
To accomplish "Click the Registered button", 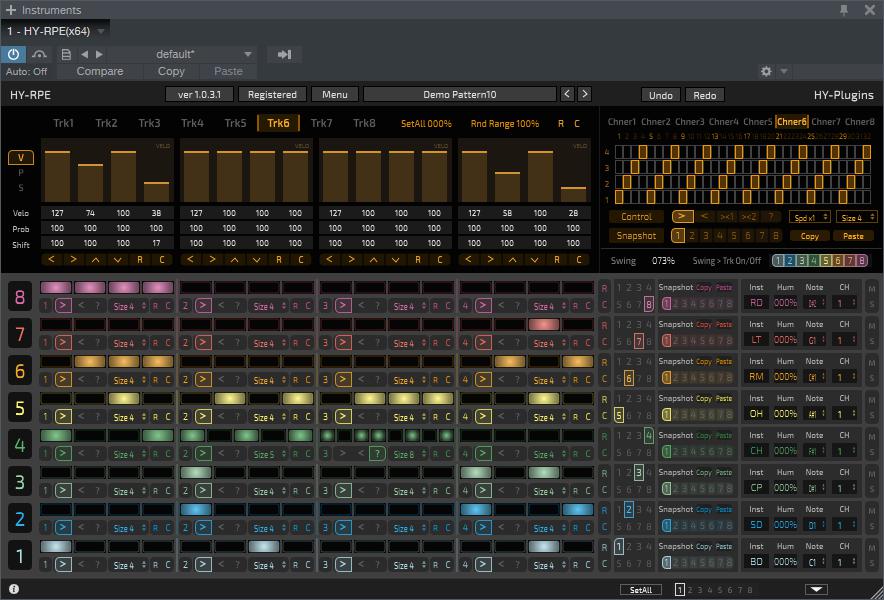I will click(272, 94).
